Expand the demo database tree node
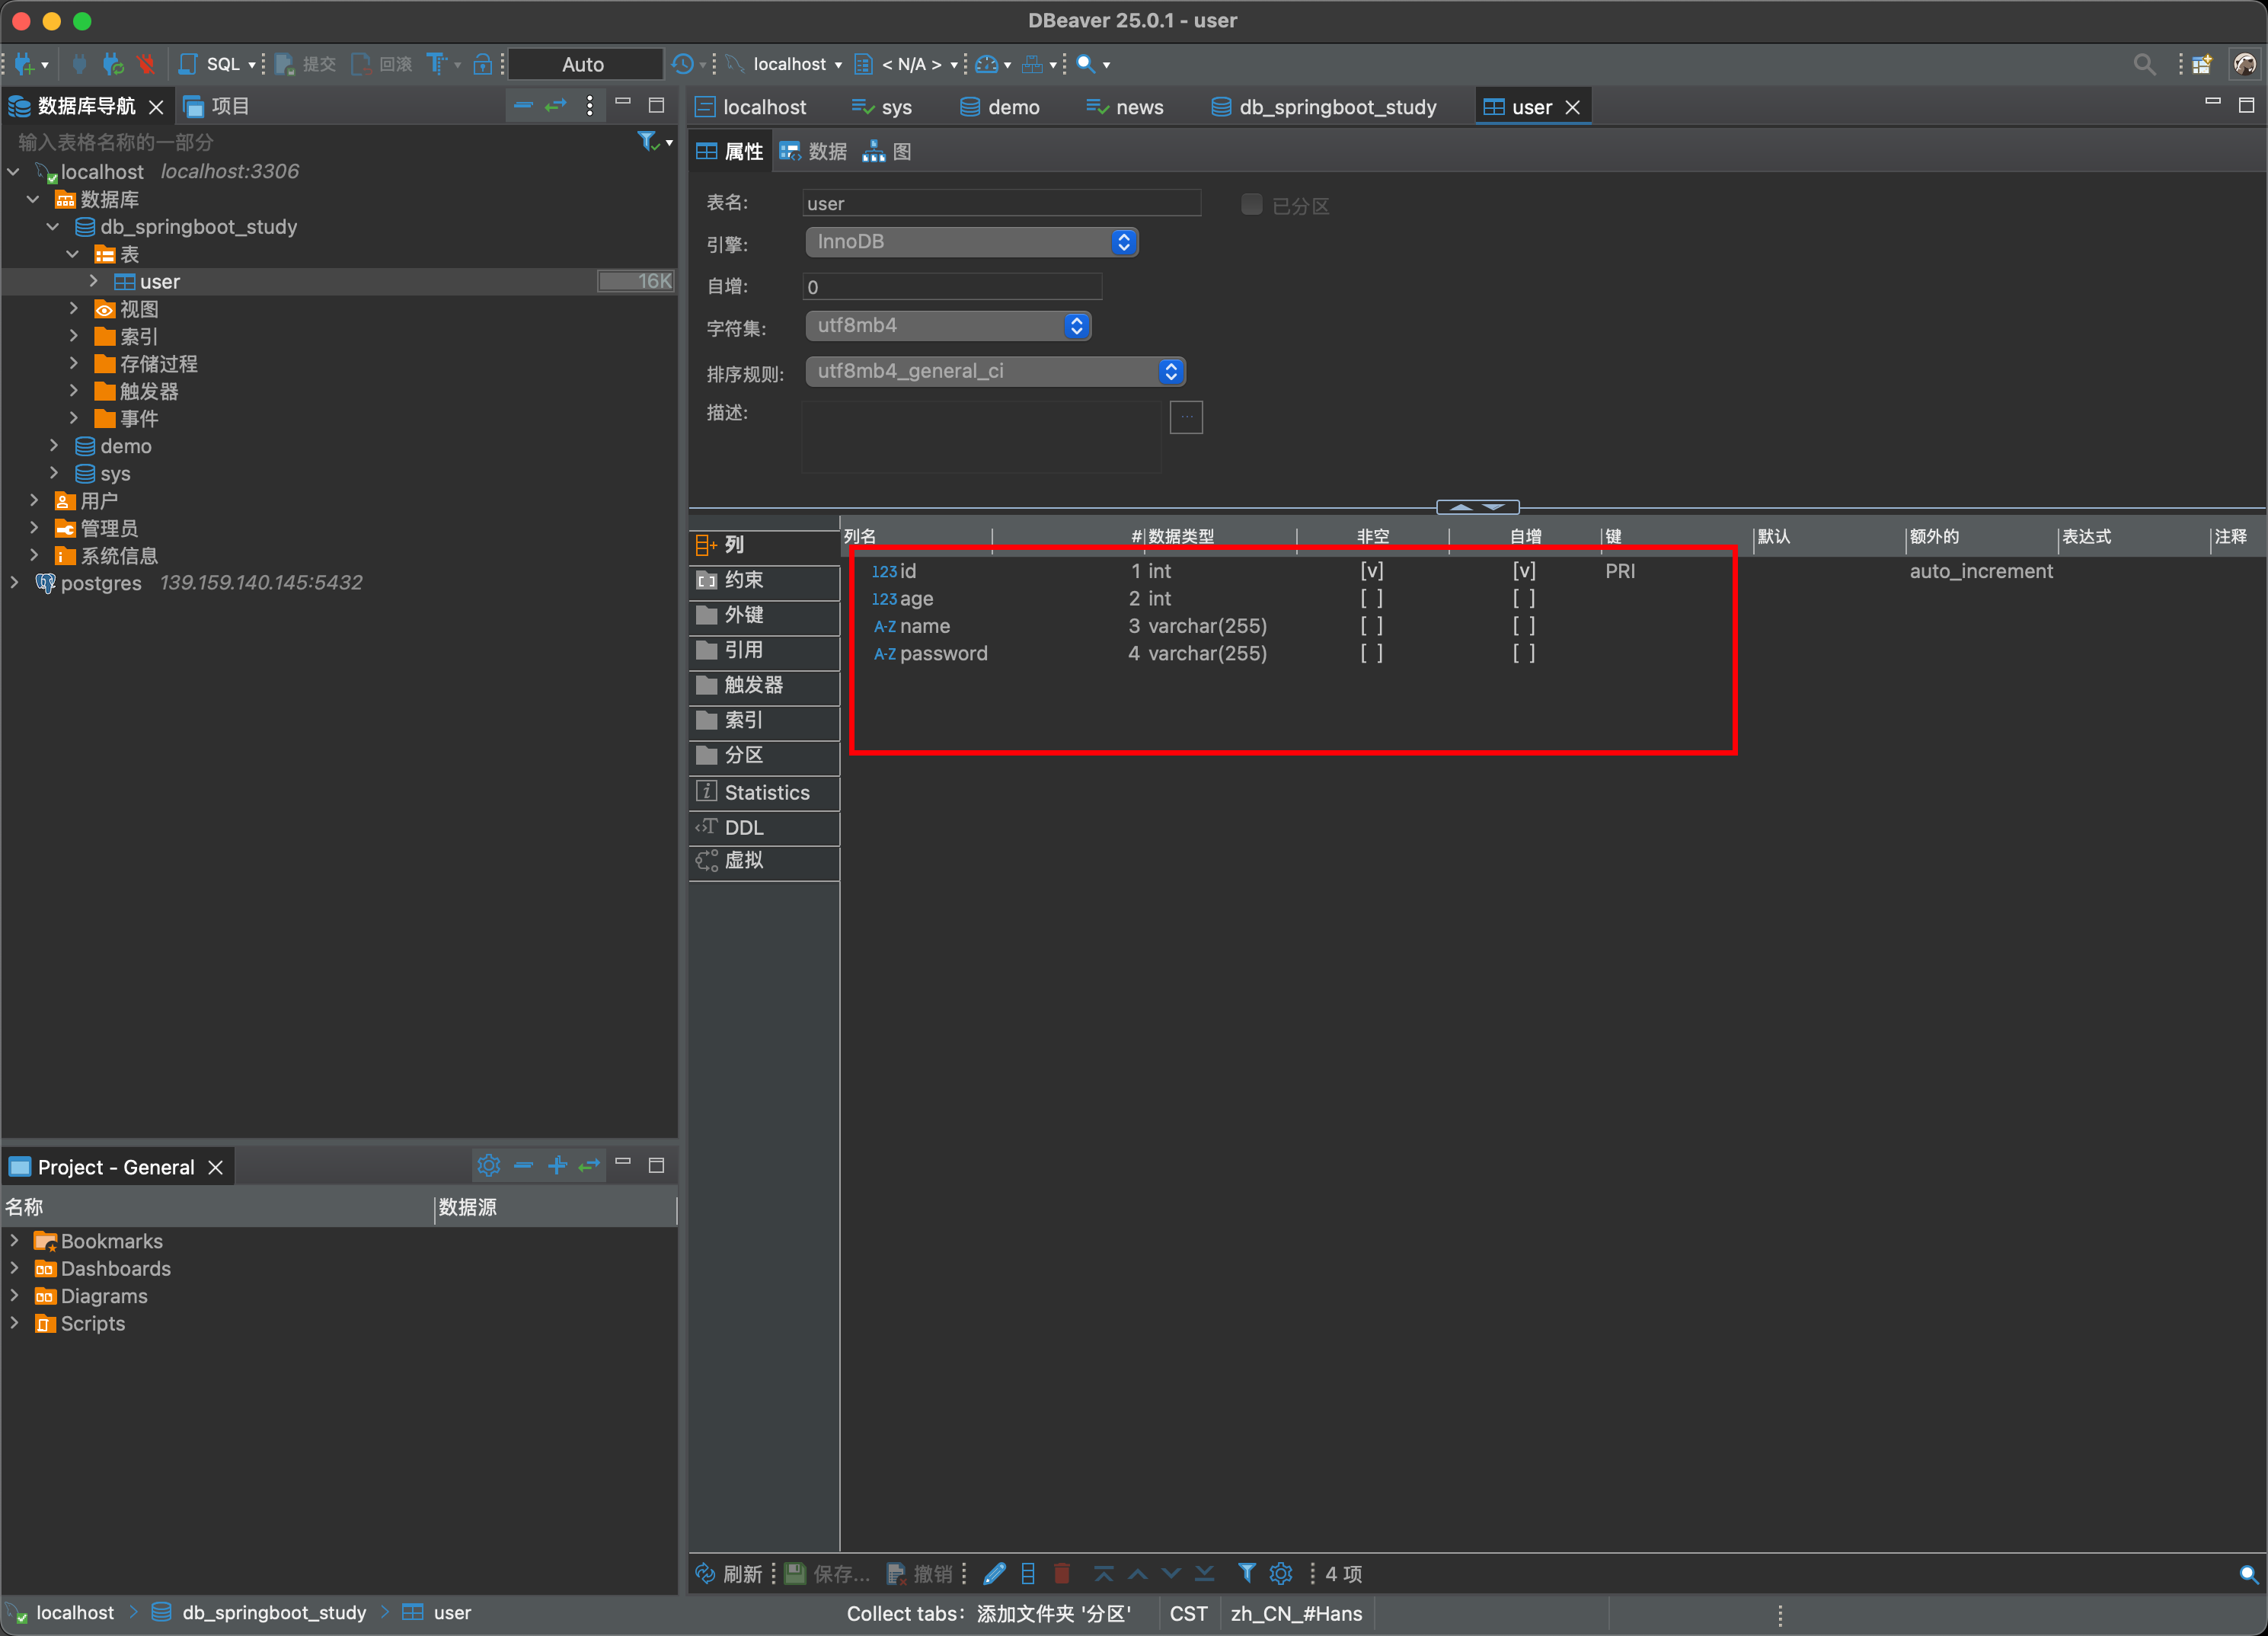 point(54,446)
